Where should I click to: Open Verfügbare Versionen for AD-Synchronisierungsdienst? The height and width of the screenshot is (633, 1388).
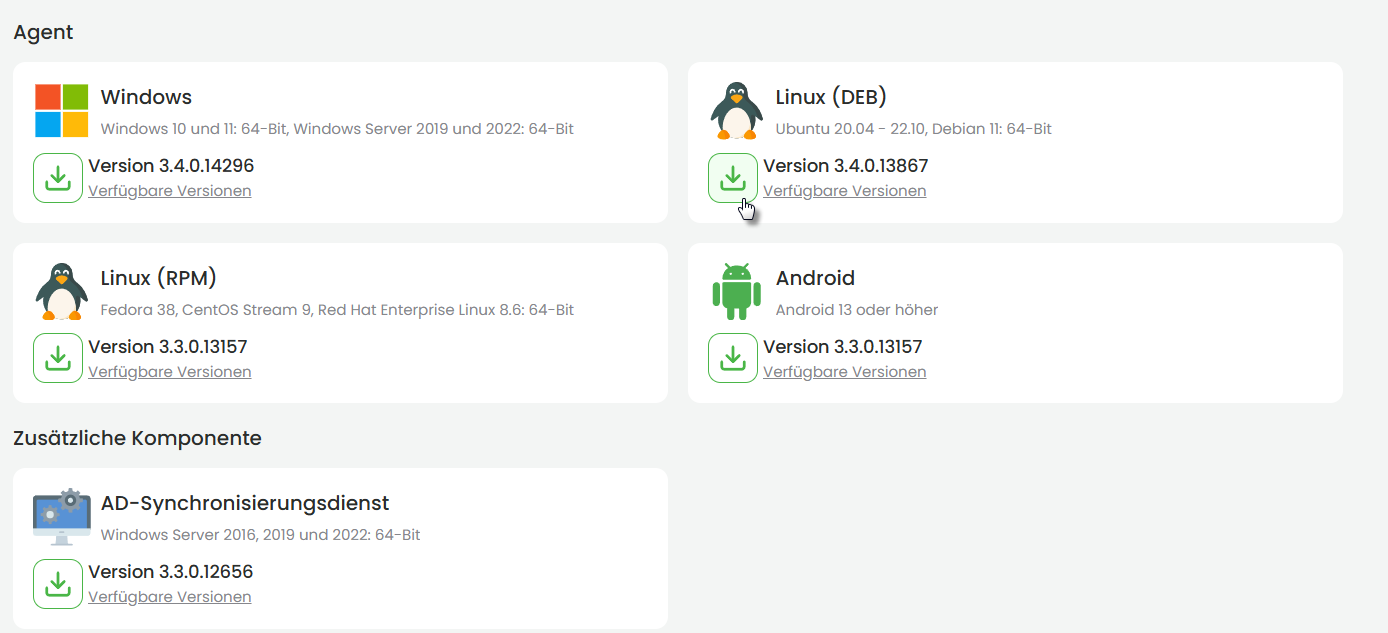pos(170,597)
